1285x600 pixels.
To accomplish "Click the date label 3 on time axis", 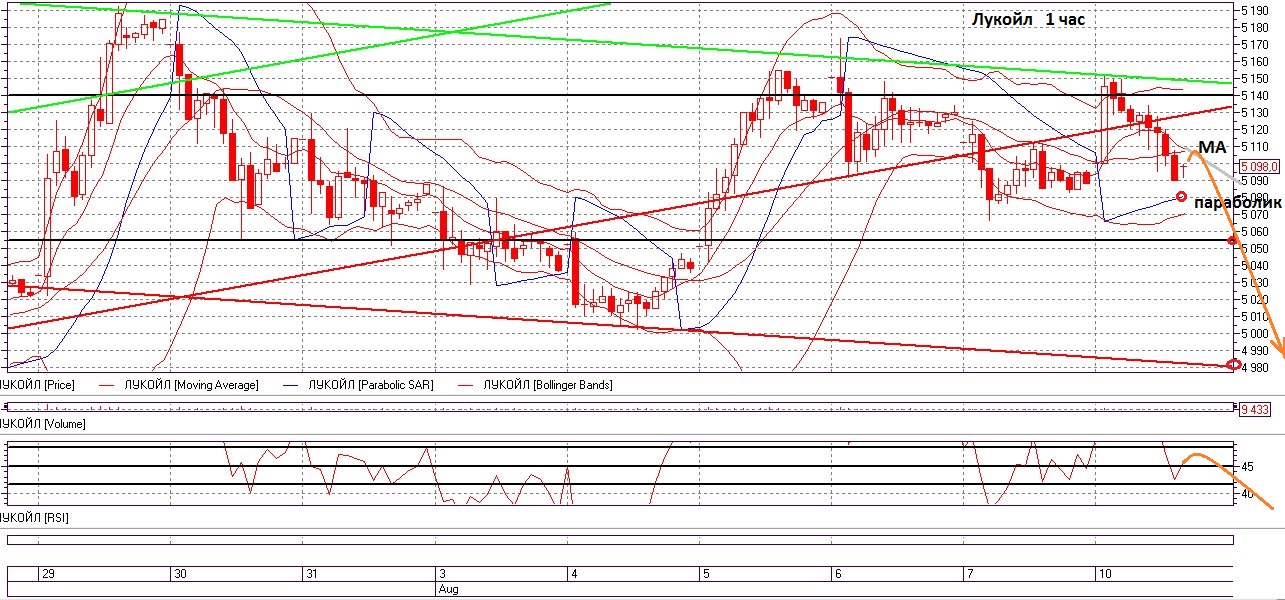I will click(441, 574).
